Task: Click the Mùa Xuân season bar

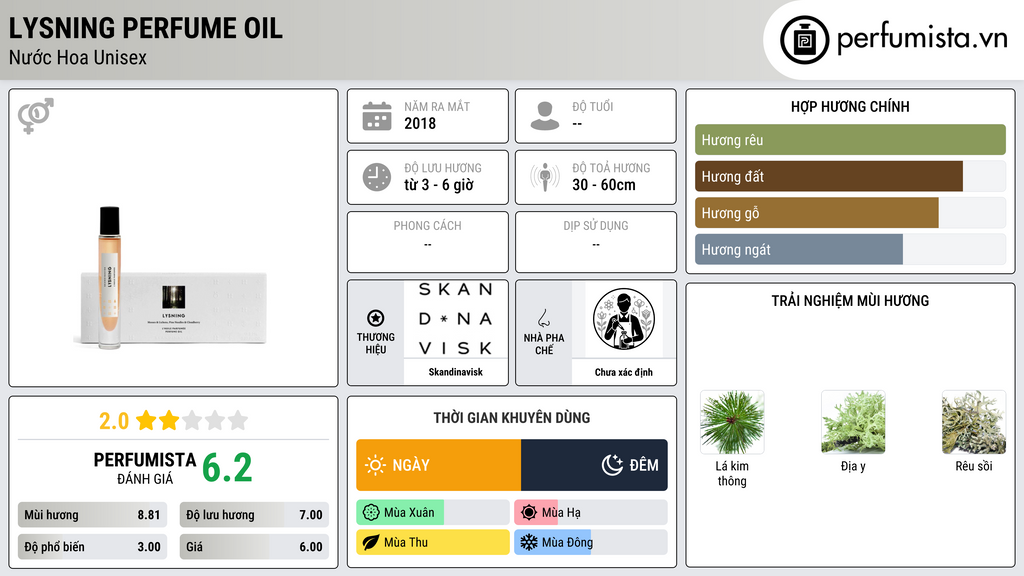Action: point(433,513)
